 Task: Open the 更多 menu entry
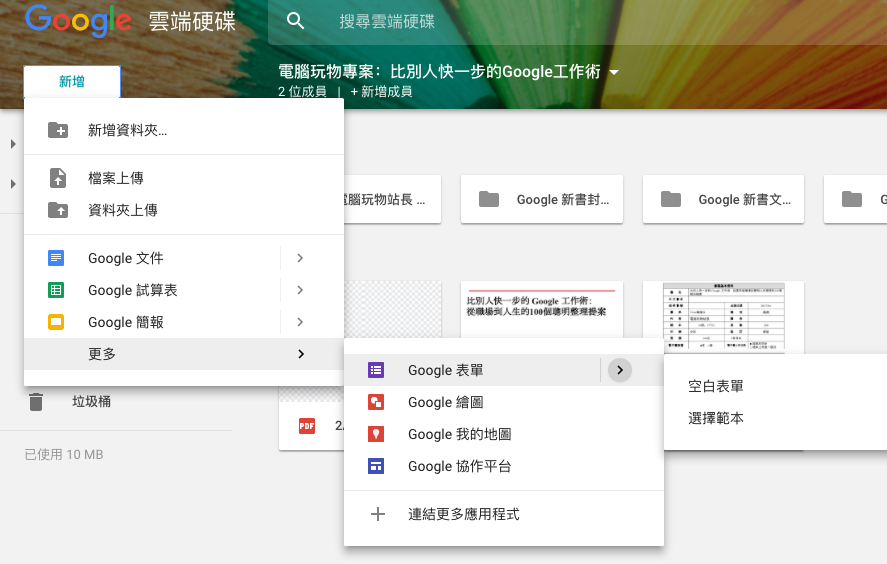pos(184,354)
